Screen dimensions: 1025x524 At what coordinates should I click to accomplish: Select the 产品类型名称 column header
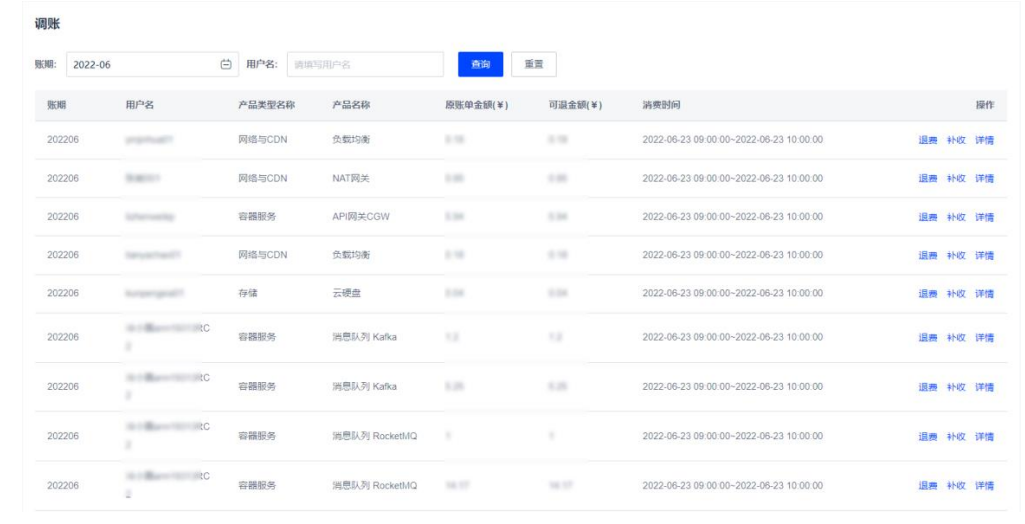266,105
